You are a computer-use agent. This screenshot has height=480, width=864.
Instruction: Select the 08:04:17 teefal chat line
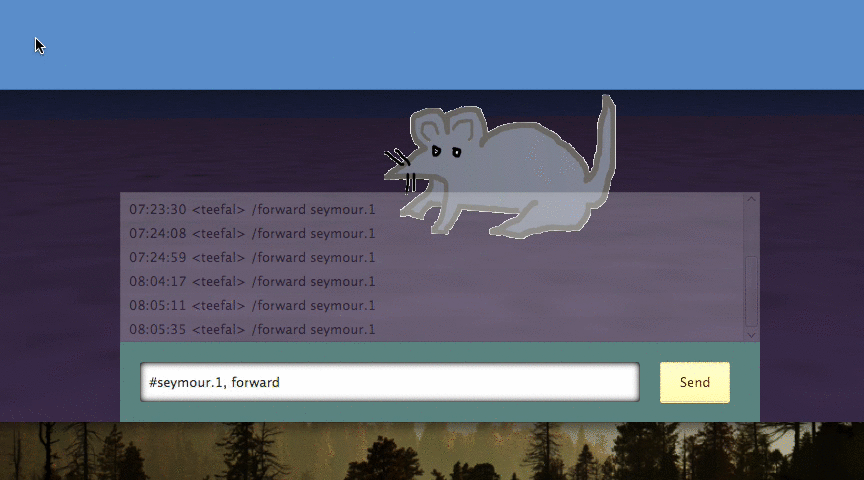pos(252,282)
